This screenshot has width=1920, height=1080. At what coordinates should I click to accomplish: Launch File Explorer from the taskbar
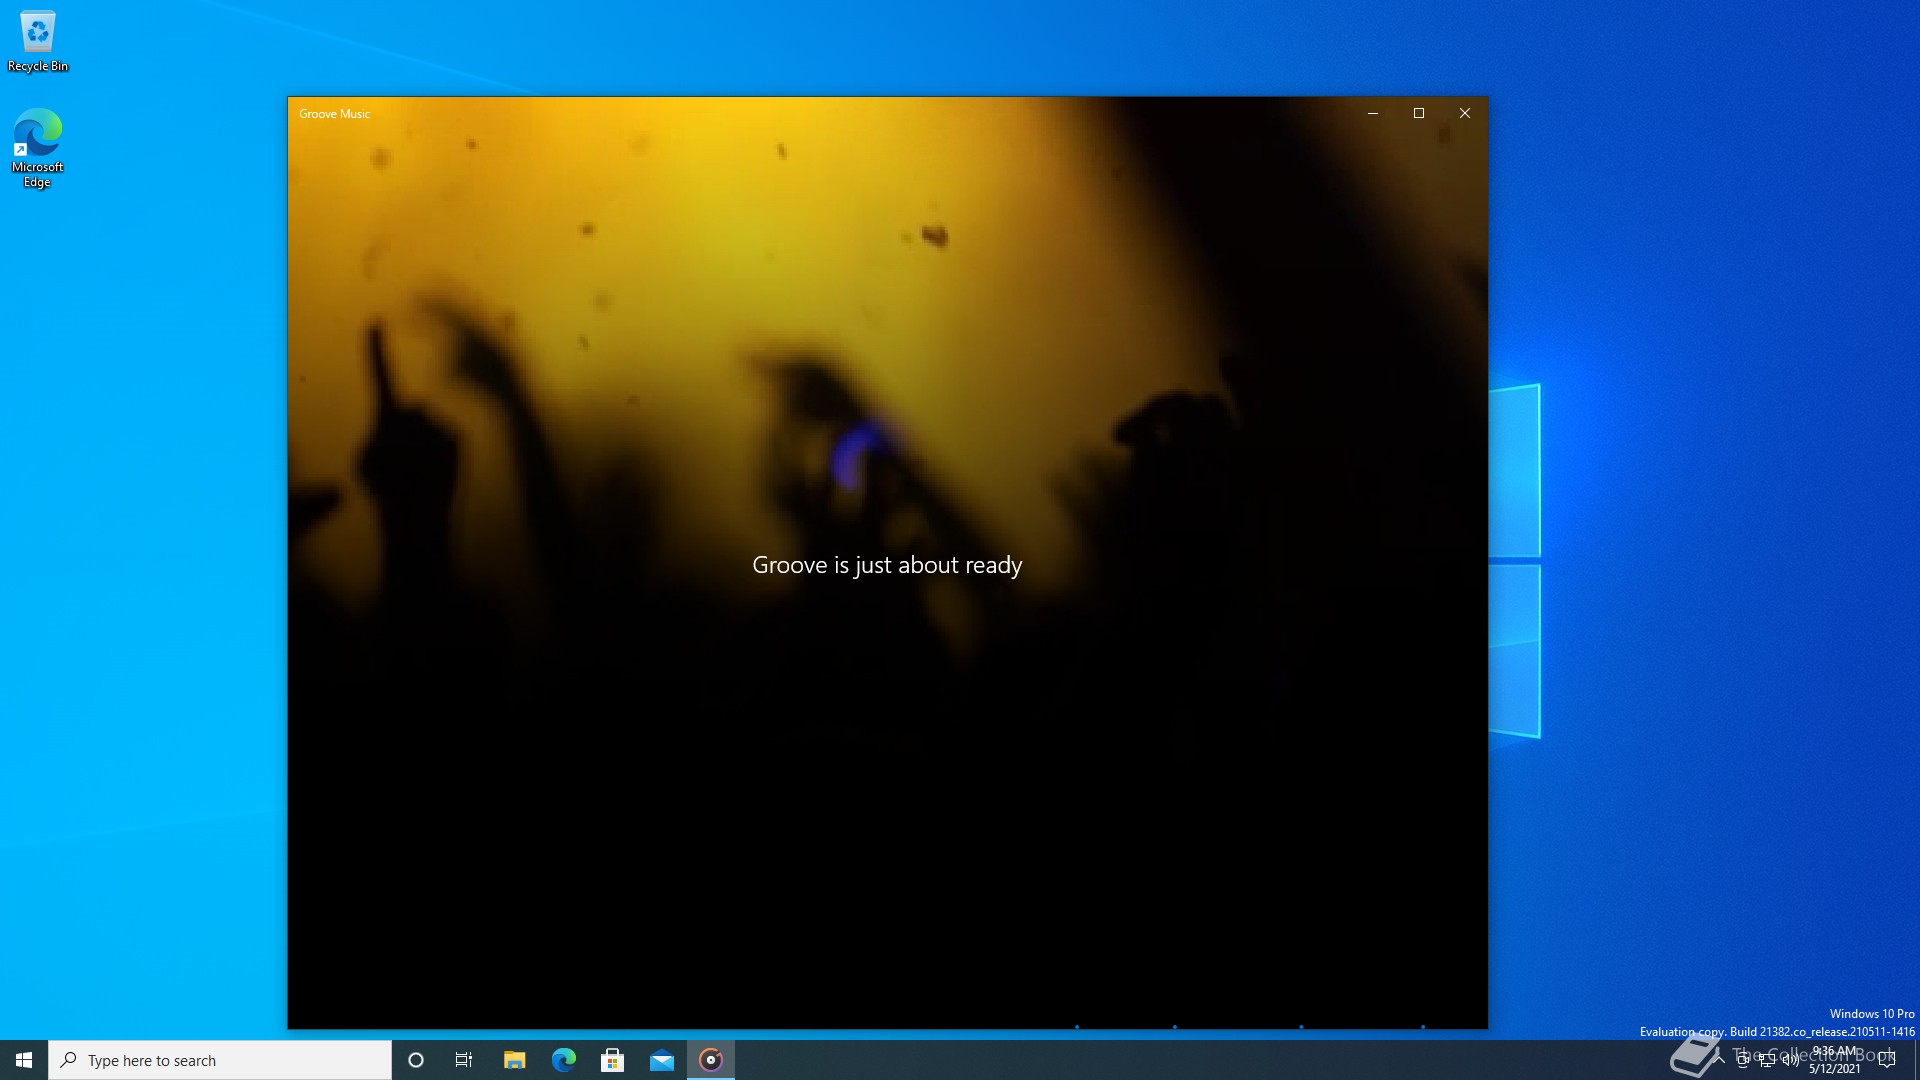[514, 1060]
